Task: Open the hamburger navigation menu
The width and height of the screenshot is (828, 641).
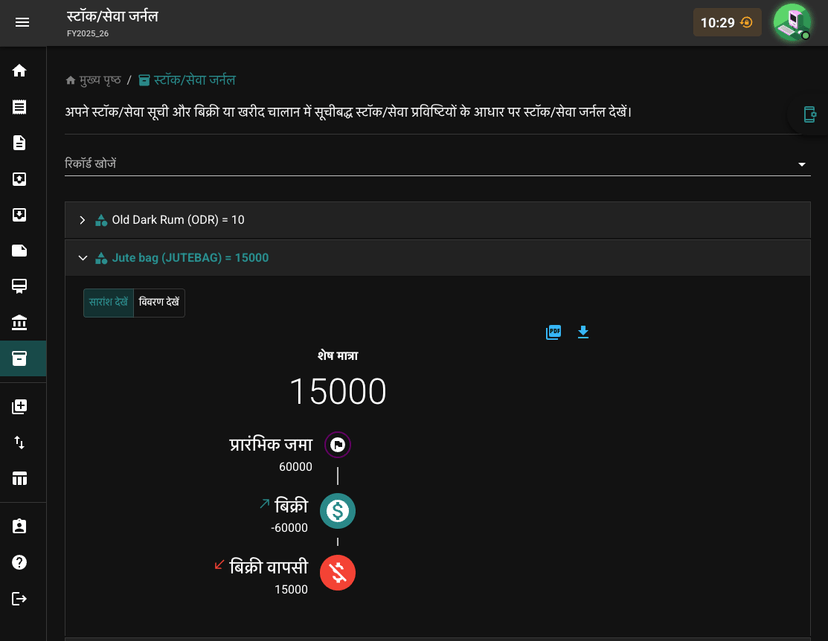Action: point(22,22)
